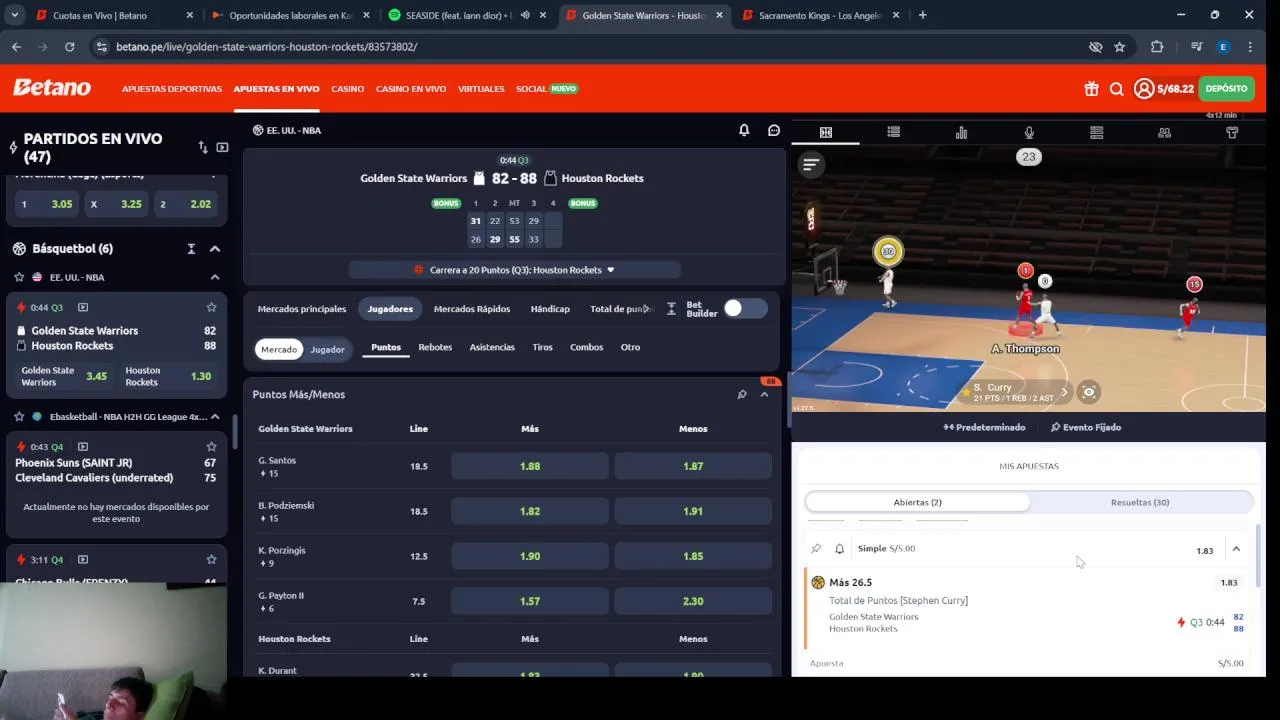Open the statistics bar chart icon tab
This screenshot has height=720, width=1280.
click(x=961, y=132)
